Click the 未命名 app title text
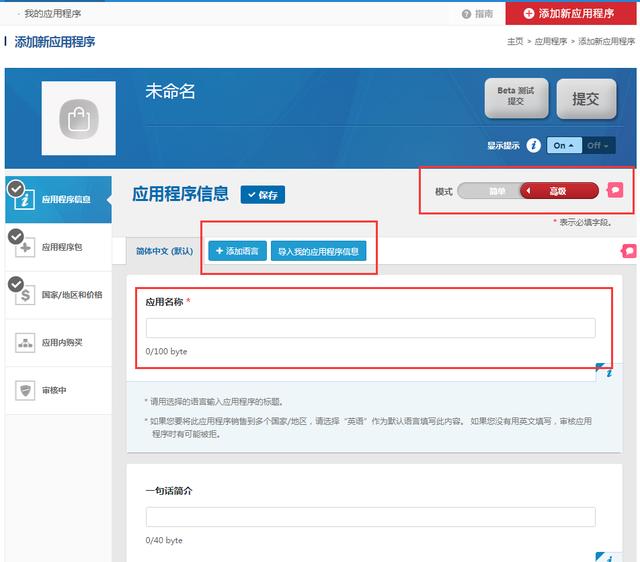Viewport: 640px width, 562px height. [x=170, y=91]
